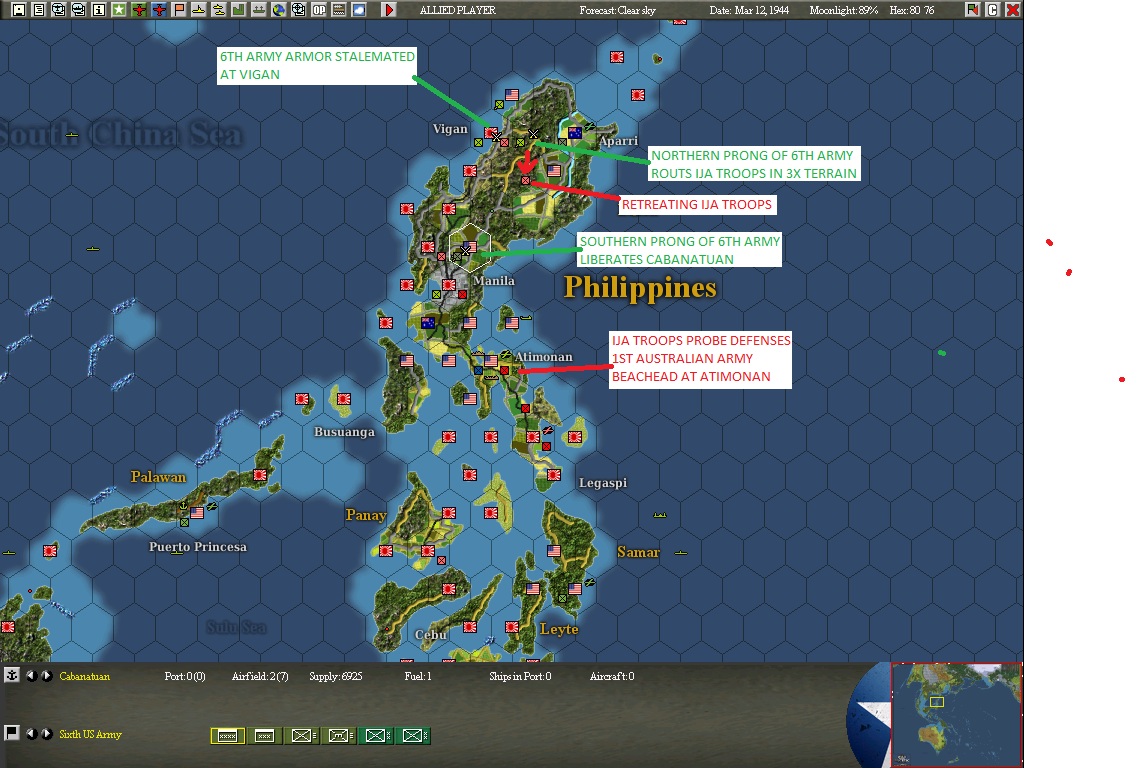Click the 'Date: Mar 12, 1944' status text
This screenshot has width=1137, height=774.
[x=749, y=10]
